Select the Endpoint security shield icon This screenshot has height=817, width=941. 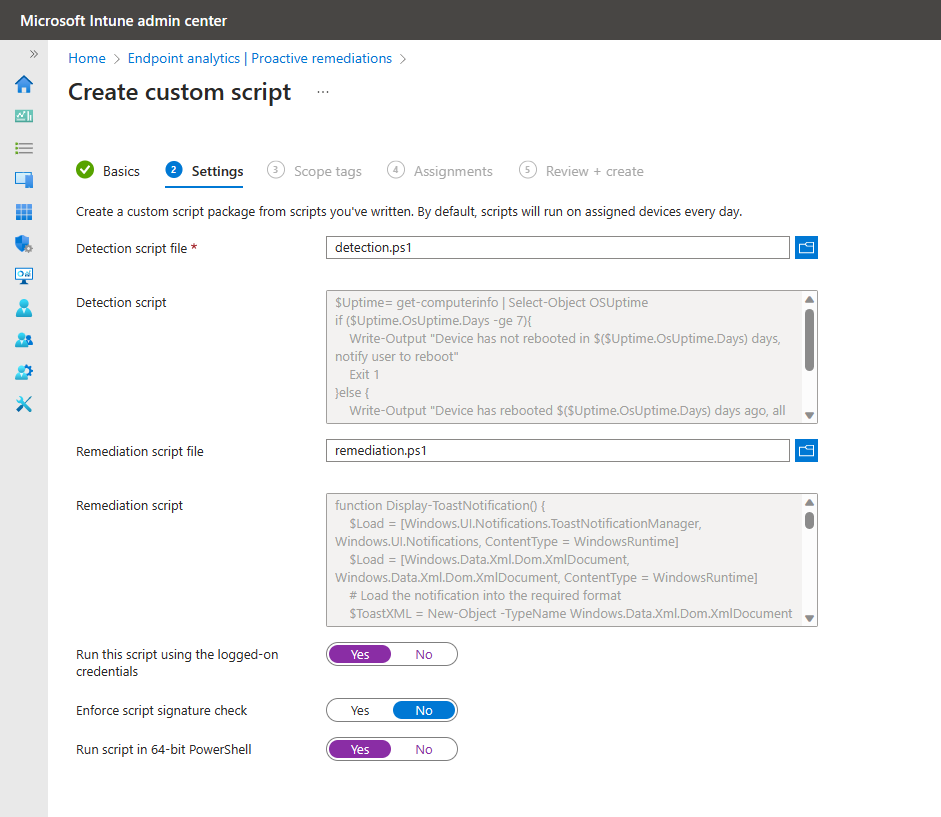(x=23, y=244)
